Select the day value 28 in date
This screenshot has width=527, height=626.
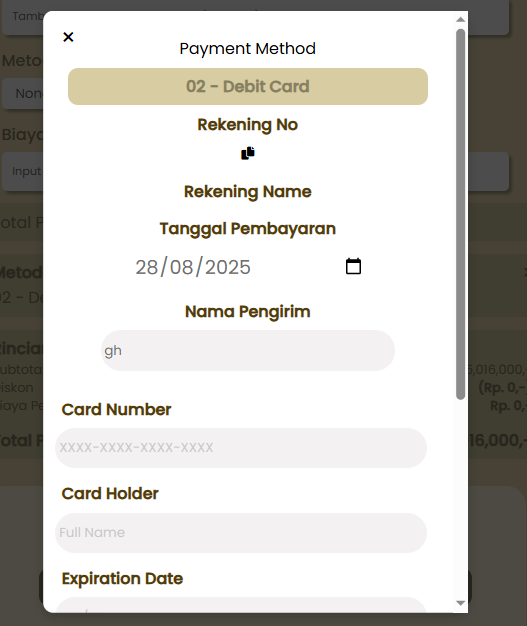147,267
